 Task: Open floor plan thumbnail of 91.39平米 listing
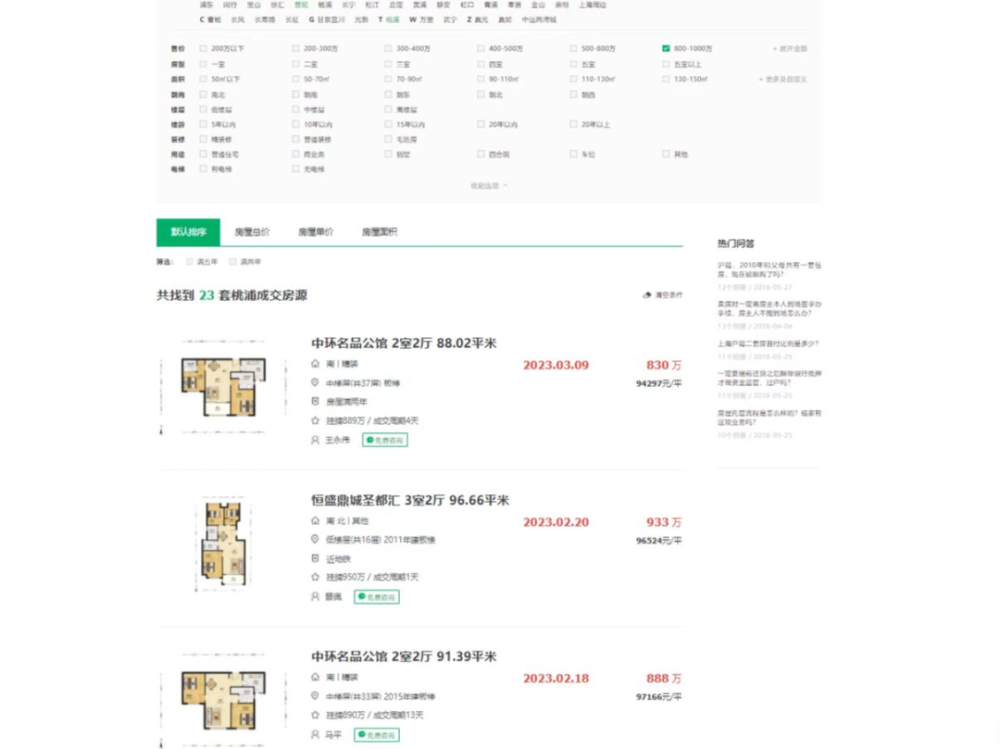pyautogui.click(x=223, y=700)
